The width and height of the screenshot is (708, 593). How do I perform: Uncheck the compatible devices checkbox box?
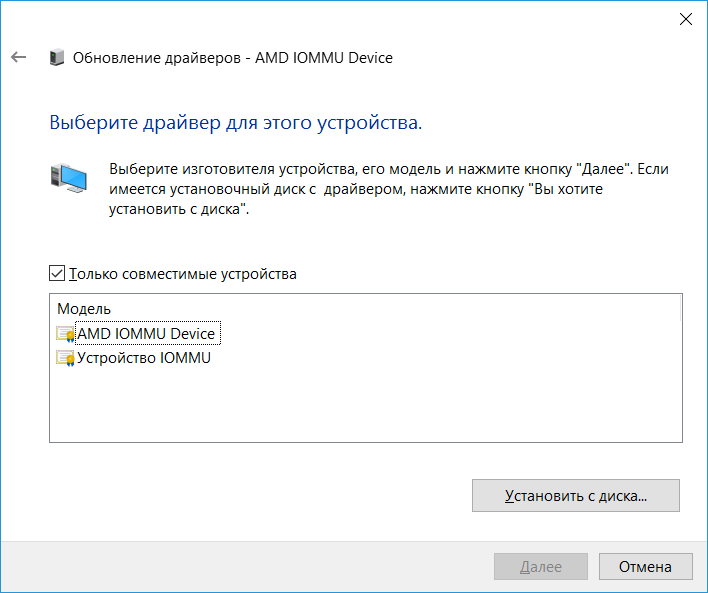[57, 273]
